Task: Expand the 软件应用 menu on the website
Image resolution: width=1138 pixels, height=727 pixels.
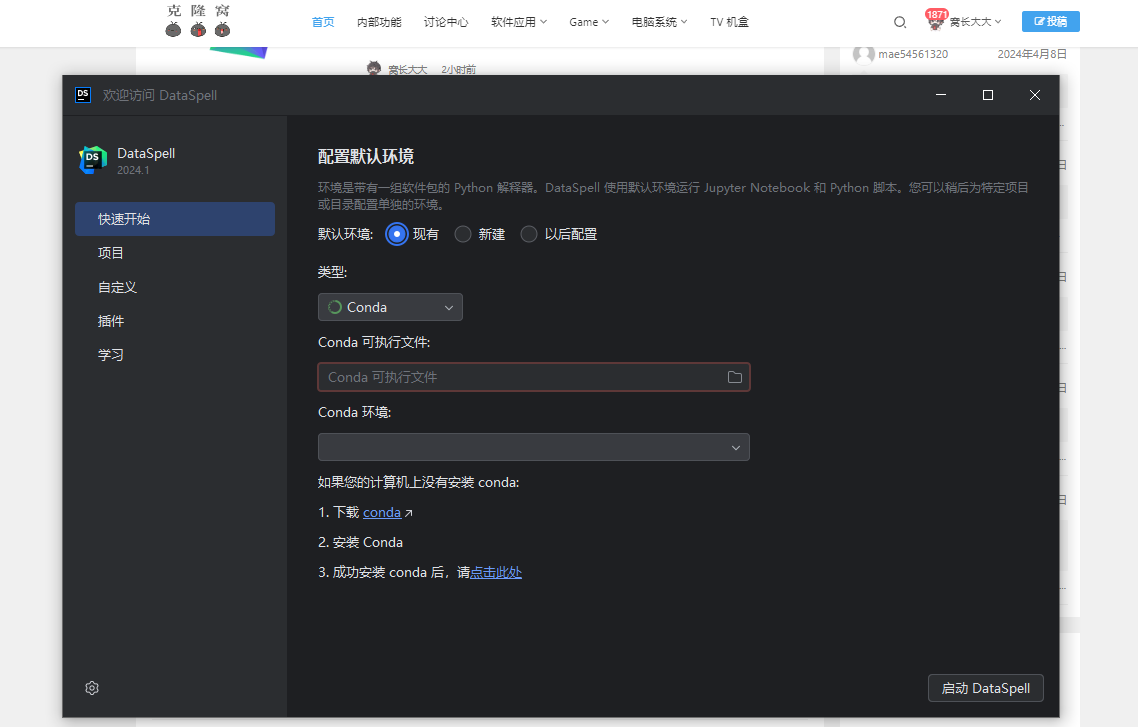Action: pyautogui.click(x=518, y=22)
